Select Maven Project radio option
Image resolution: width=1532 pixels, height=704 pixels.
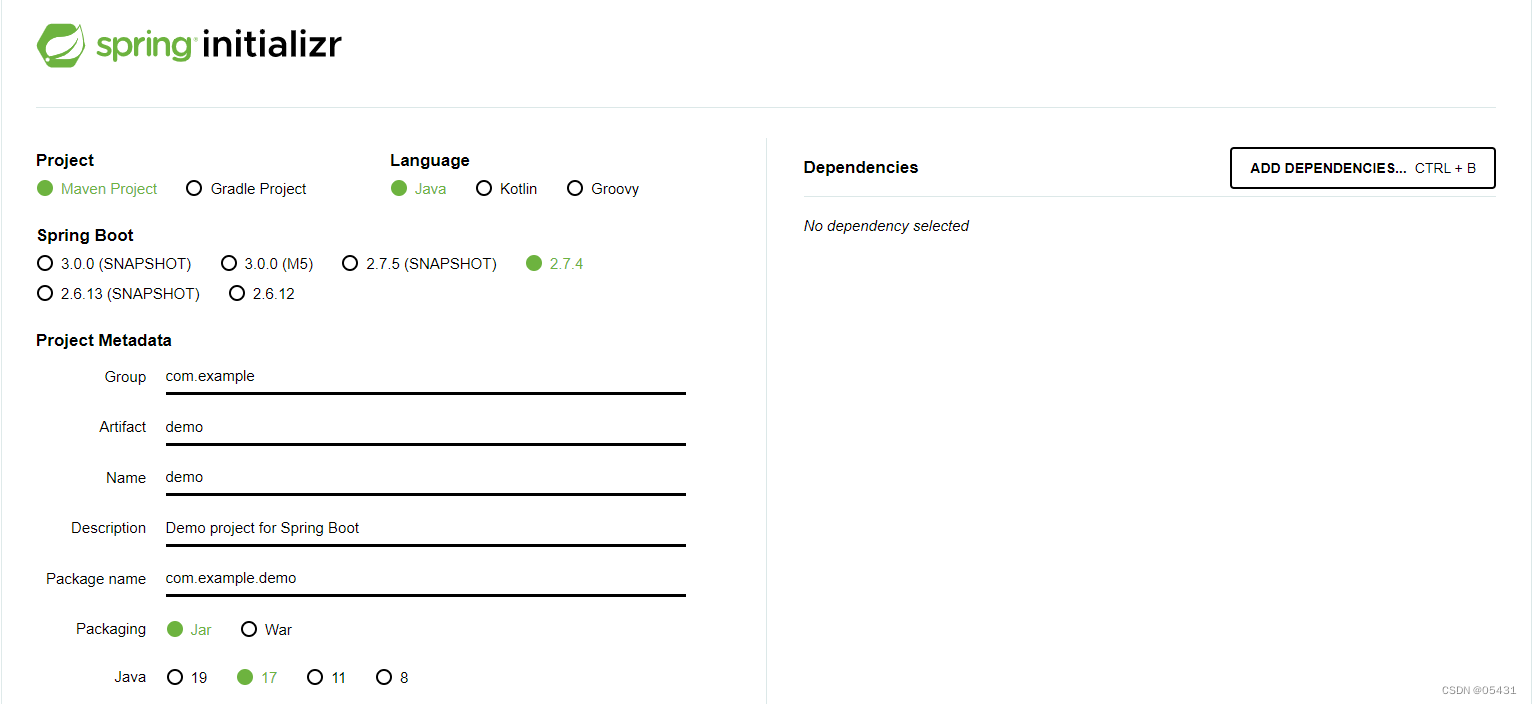tap(97, 189)
